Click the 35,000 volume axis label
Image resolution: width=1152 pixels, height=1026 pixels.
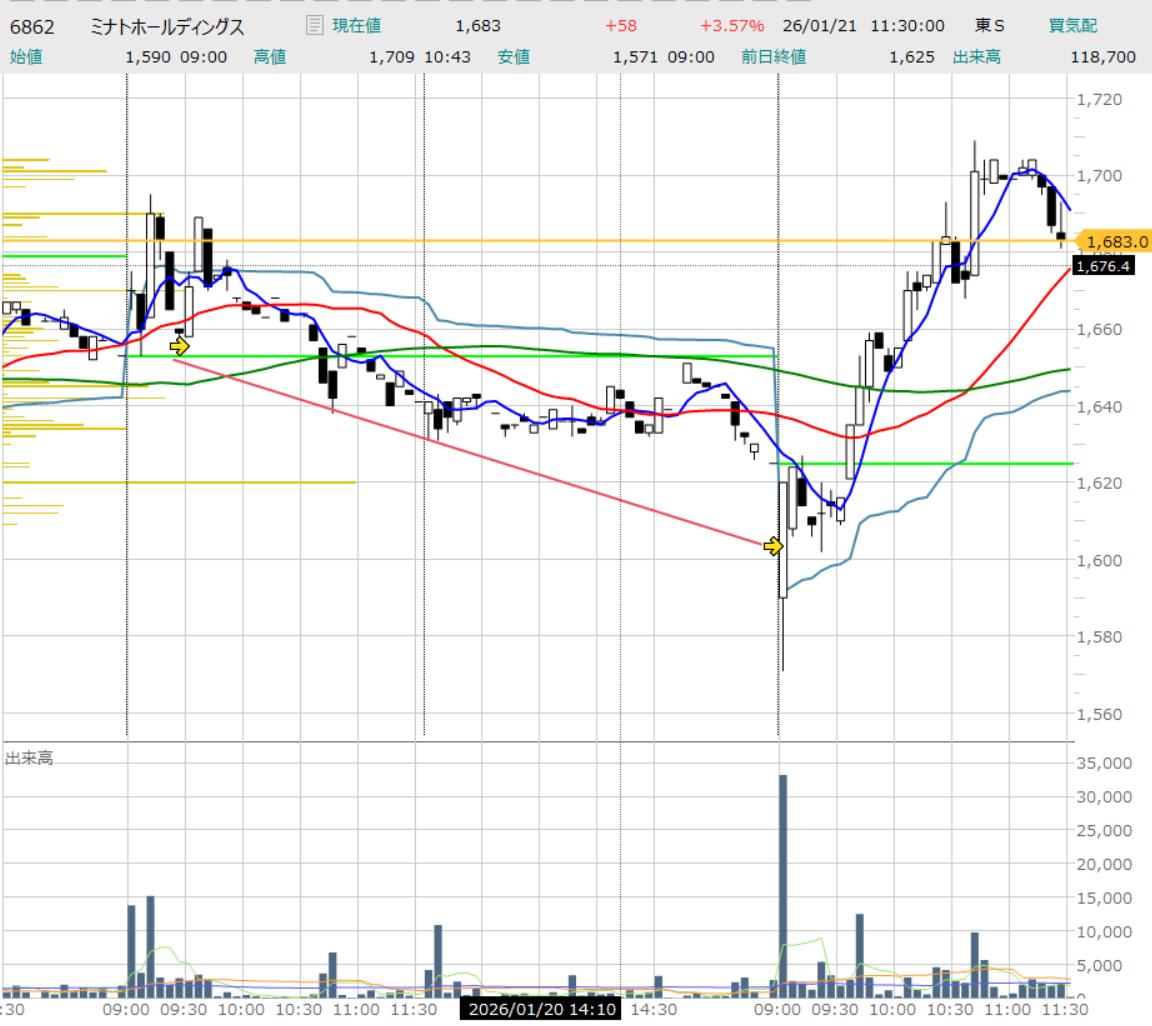1104,764
